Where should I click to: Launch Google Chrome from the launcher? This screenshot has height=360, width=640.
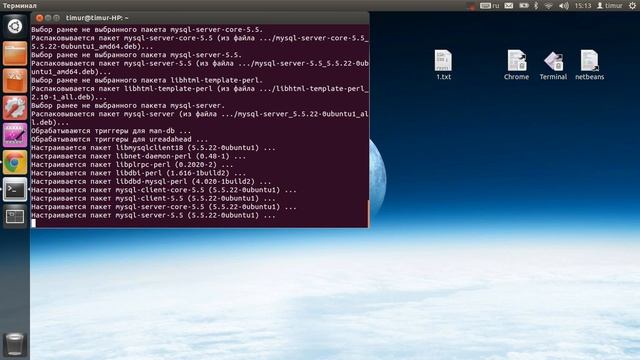click(x=15, y=162)
